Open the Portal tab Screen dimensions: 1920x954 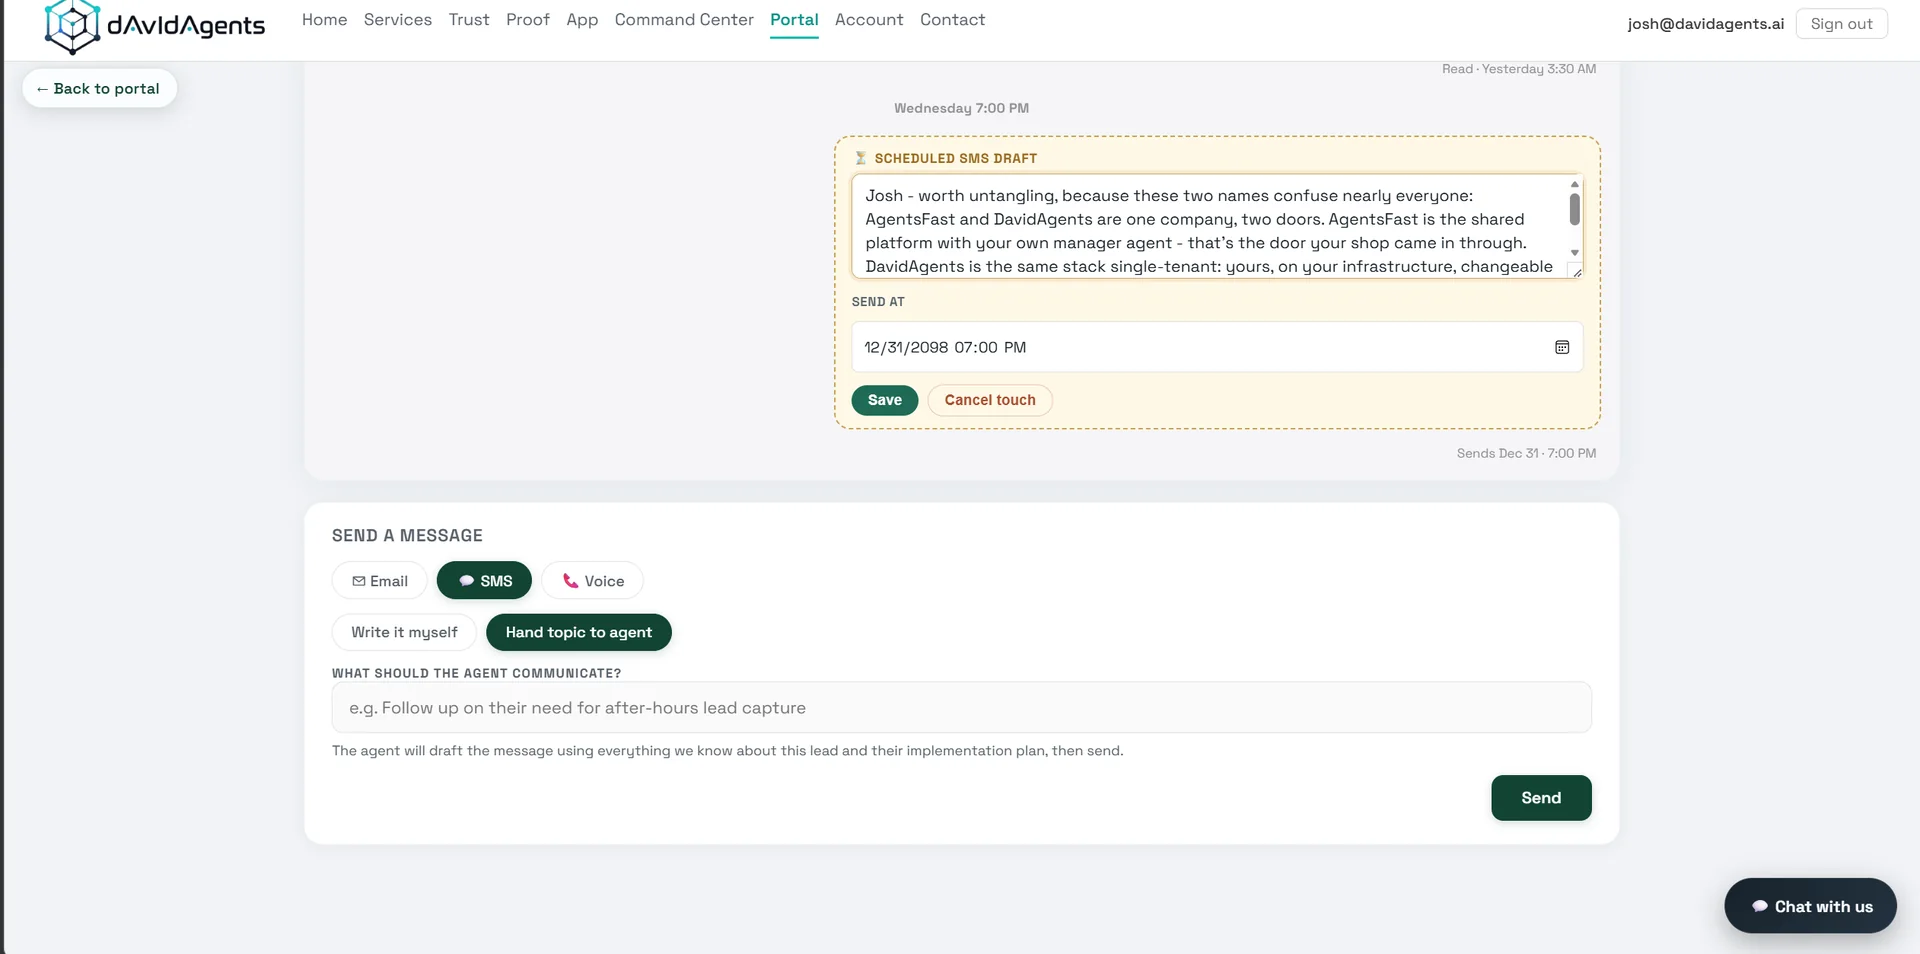tap(794, 20)
